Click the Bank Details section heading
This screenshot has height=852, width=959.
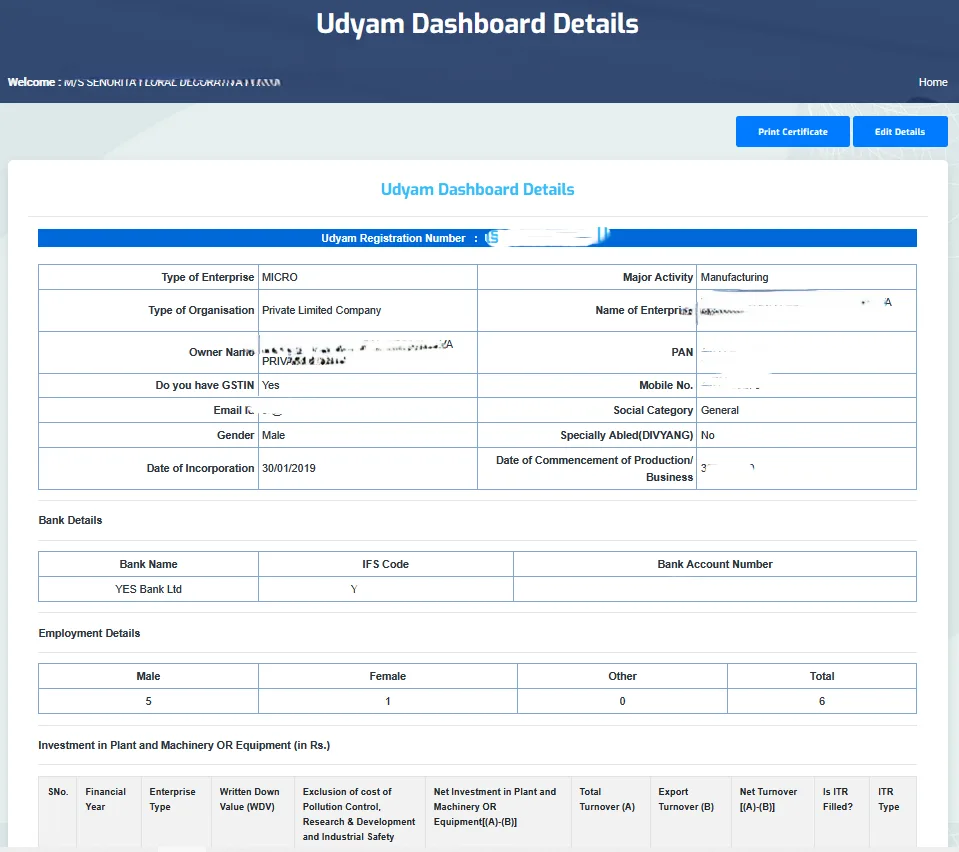coord(70,520)
